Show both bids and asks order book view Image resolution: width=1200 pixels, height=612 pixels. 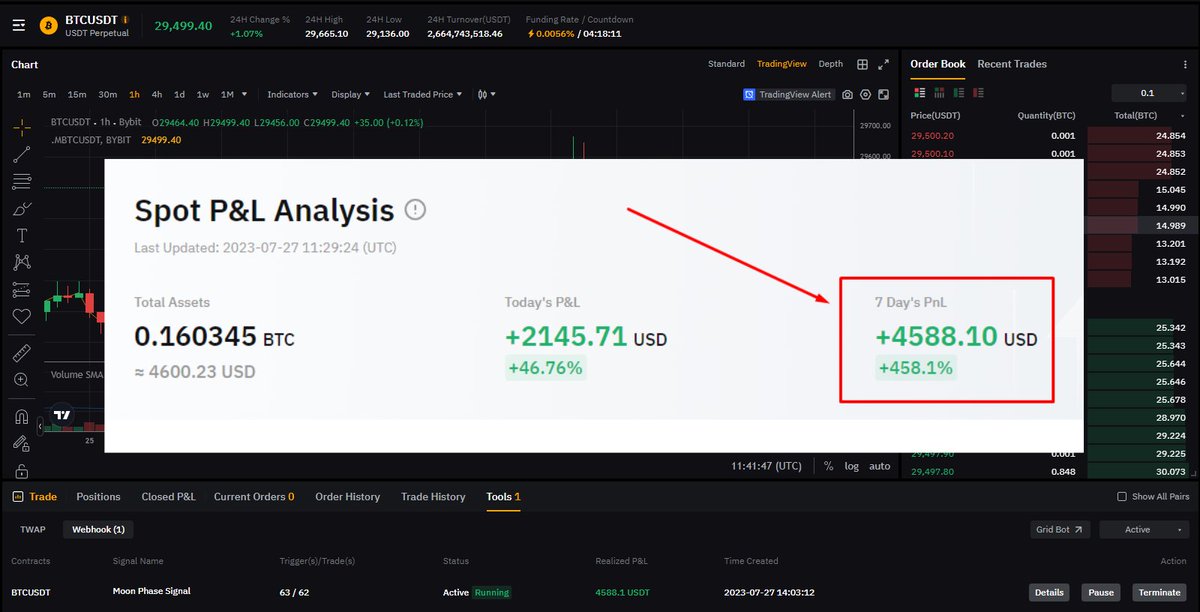[x=921, y=93]
